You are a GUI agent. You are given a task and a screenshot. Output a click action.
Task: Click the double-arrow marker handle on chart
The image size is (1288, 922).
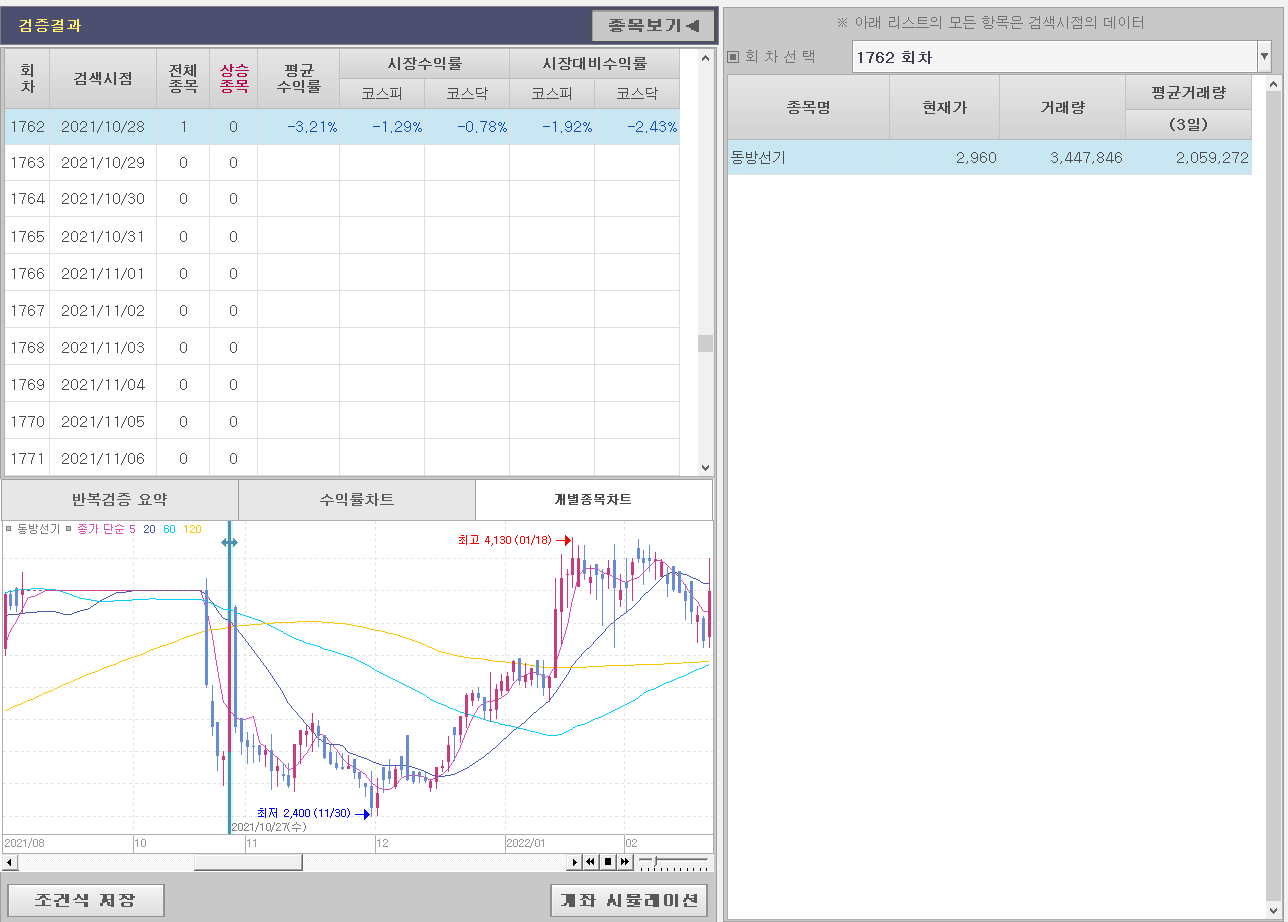click(x=230, y=542)
